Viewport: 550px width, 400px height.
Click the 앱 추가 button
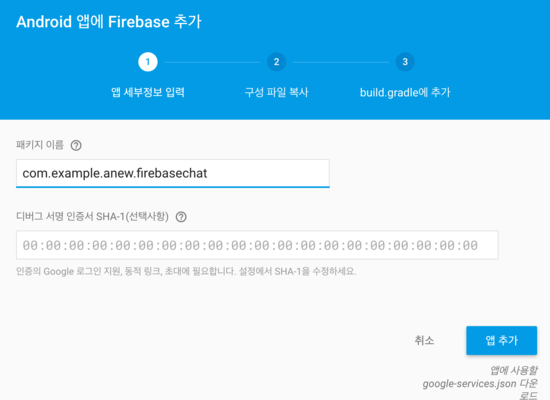(502, 340)
